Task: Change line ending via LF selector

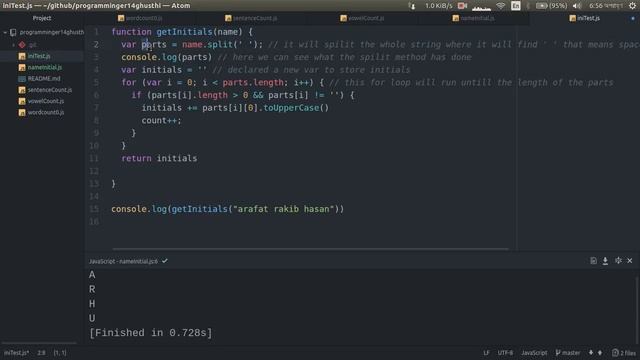Action: tap(486, 353)
